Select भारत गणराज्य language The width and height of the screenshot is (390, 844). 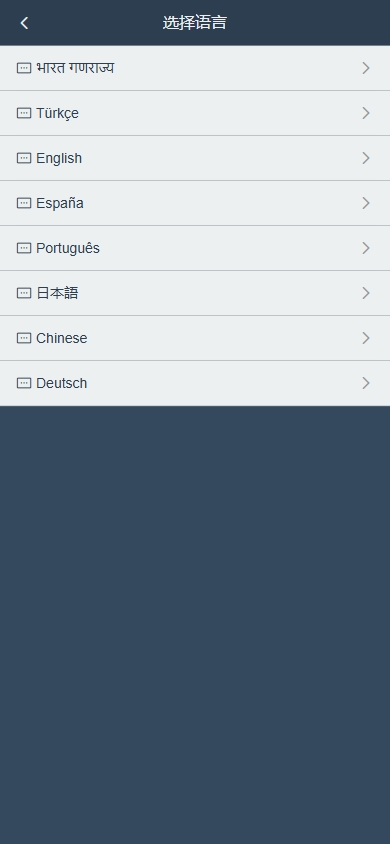coord(195,68)
